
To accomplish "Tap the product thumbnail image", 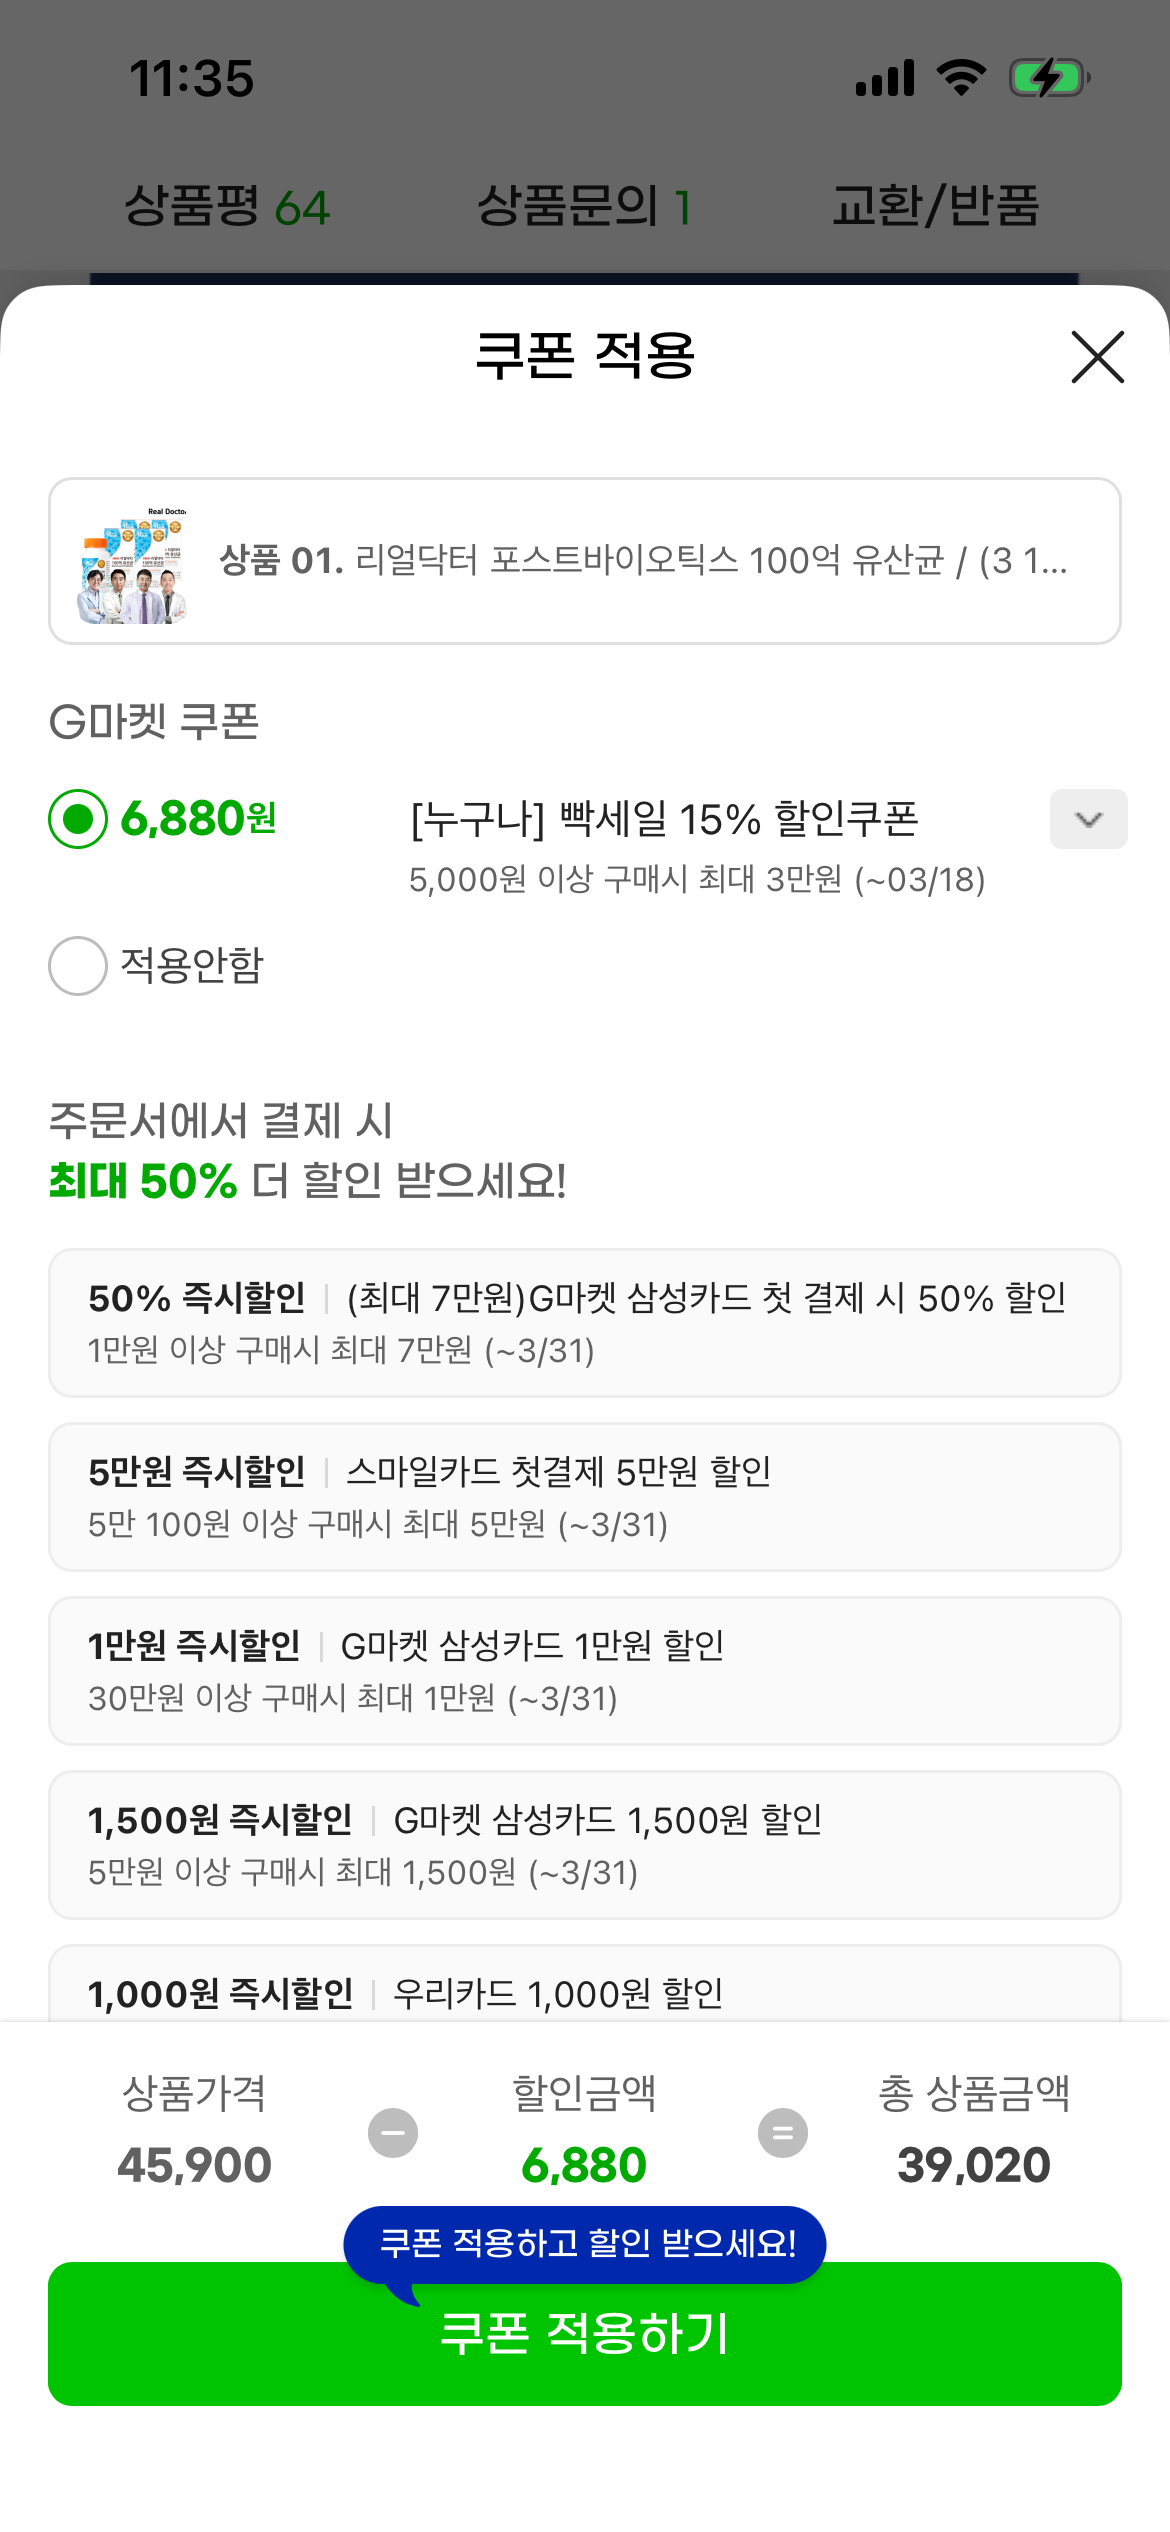I will 133,564.
